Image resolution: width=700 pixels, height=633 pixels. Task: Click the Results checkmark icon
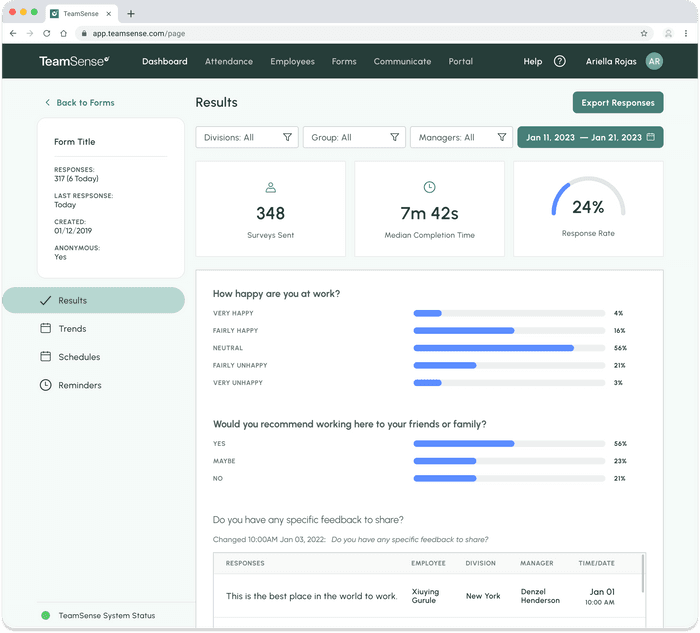tap(46, 300)
